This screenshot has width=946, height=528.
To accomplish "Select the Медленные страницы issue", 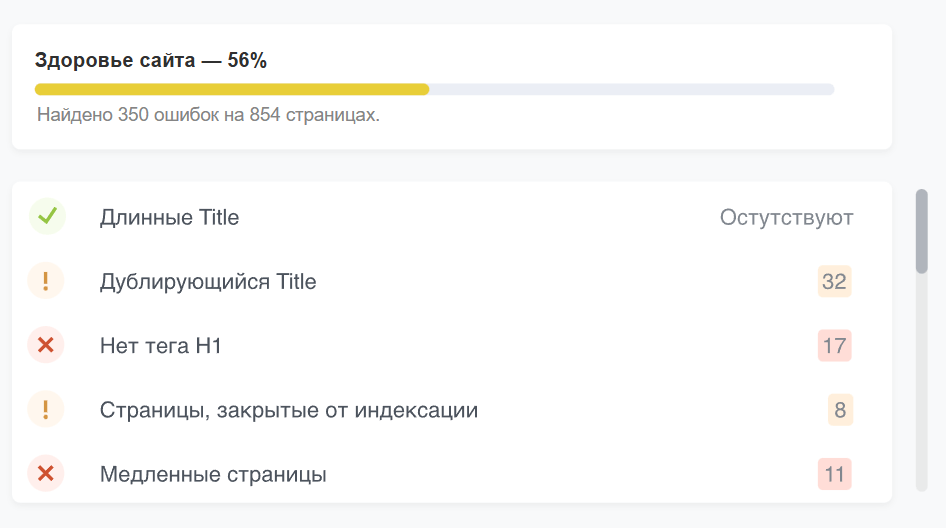I will tap(451, 474).
